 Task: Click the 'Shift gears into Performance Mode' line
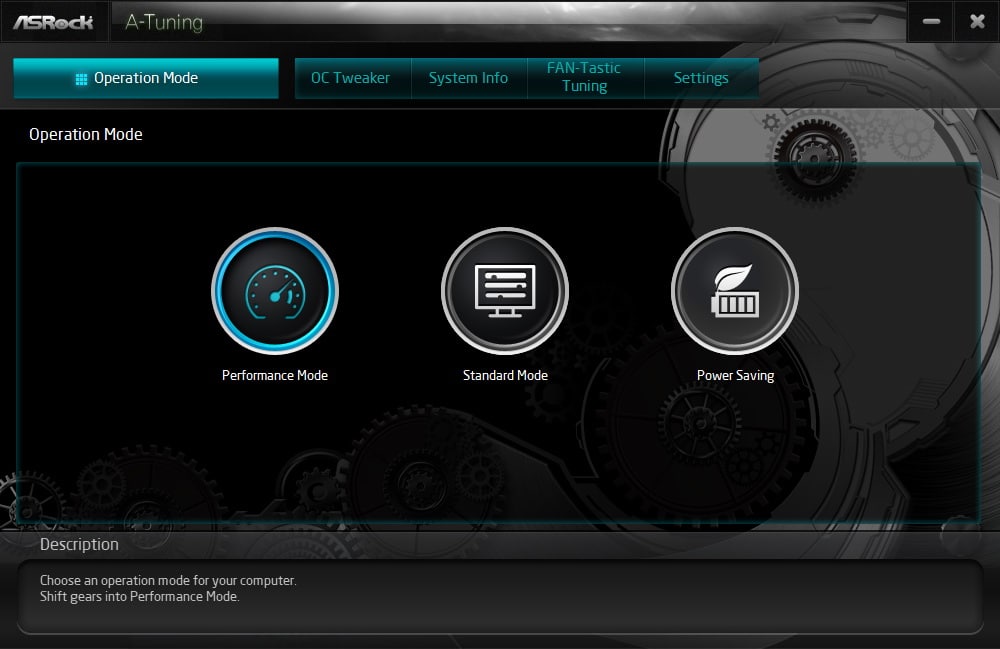pos(139,597)
